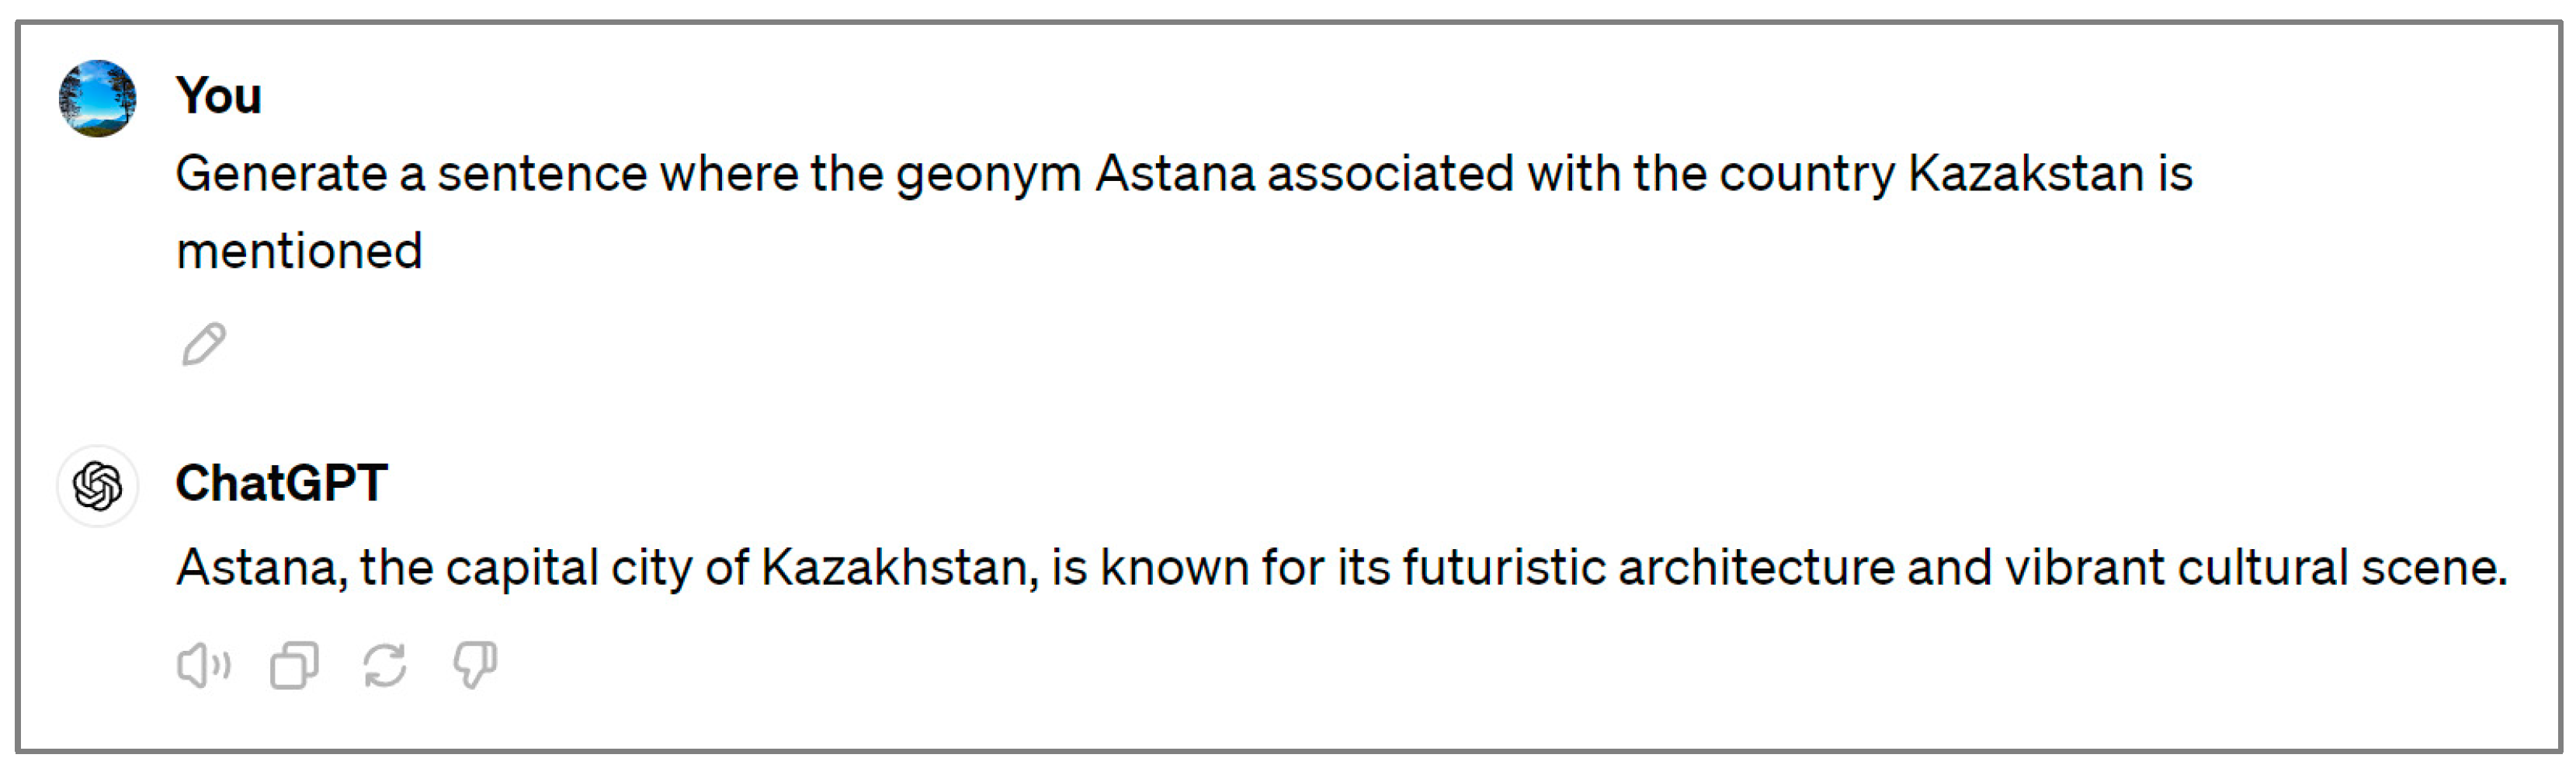This screenshot has height=765, width=2576.
Task: Mark the response with thumbs down
Action: [x=475, y=665]
